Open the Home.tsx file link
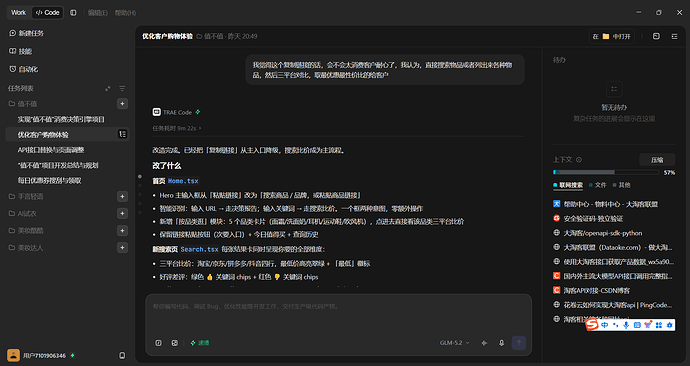 click(x=183, y=181)
